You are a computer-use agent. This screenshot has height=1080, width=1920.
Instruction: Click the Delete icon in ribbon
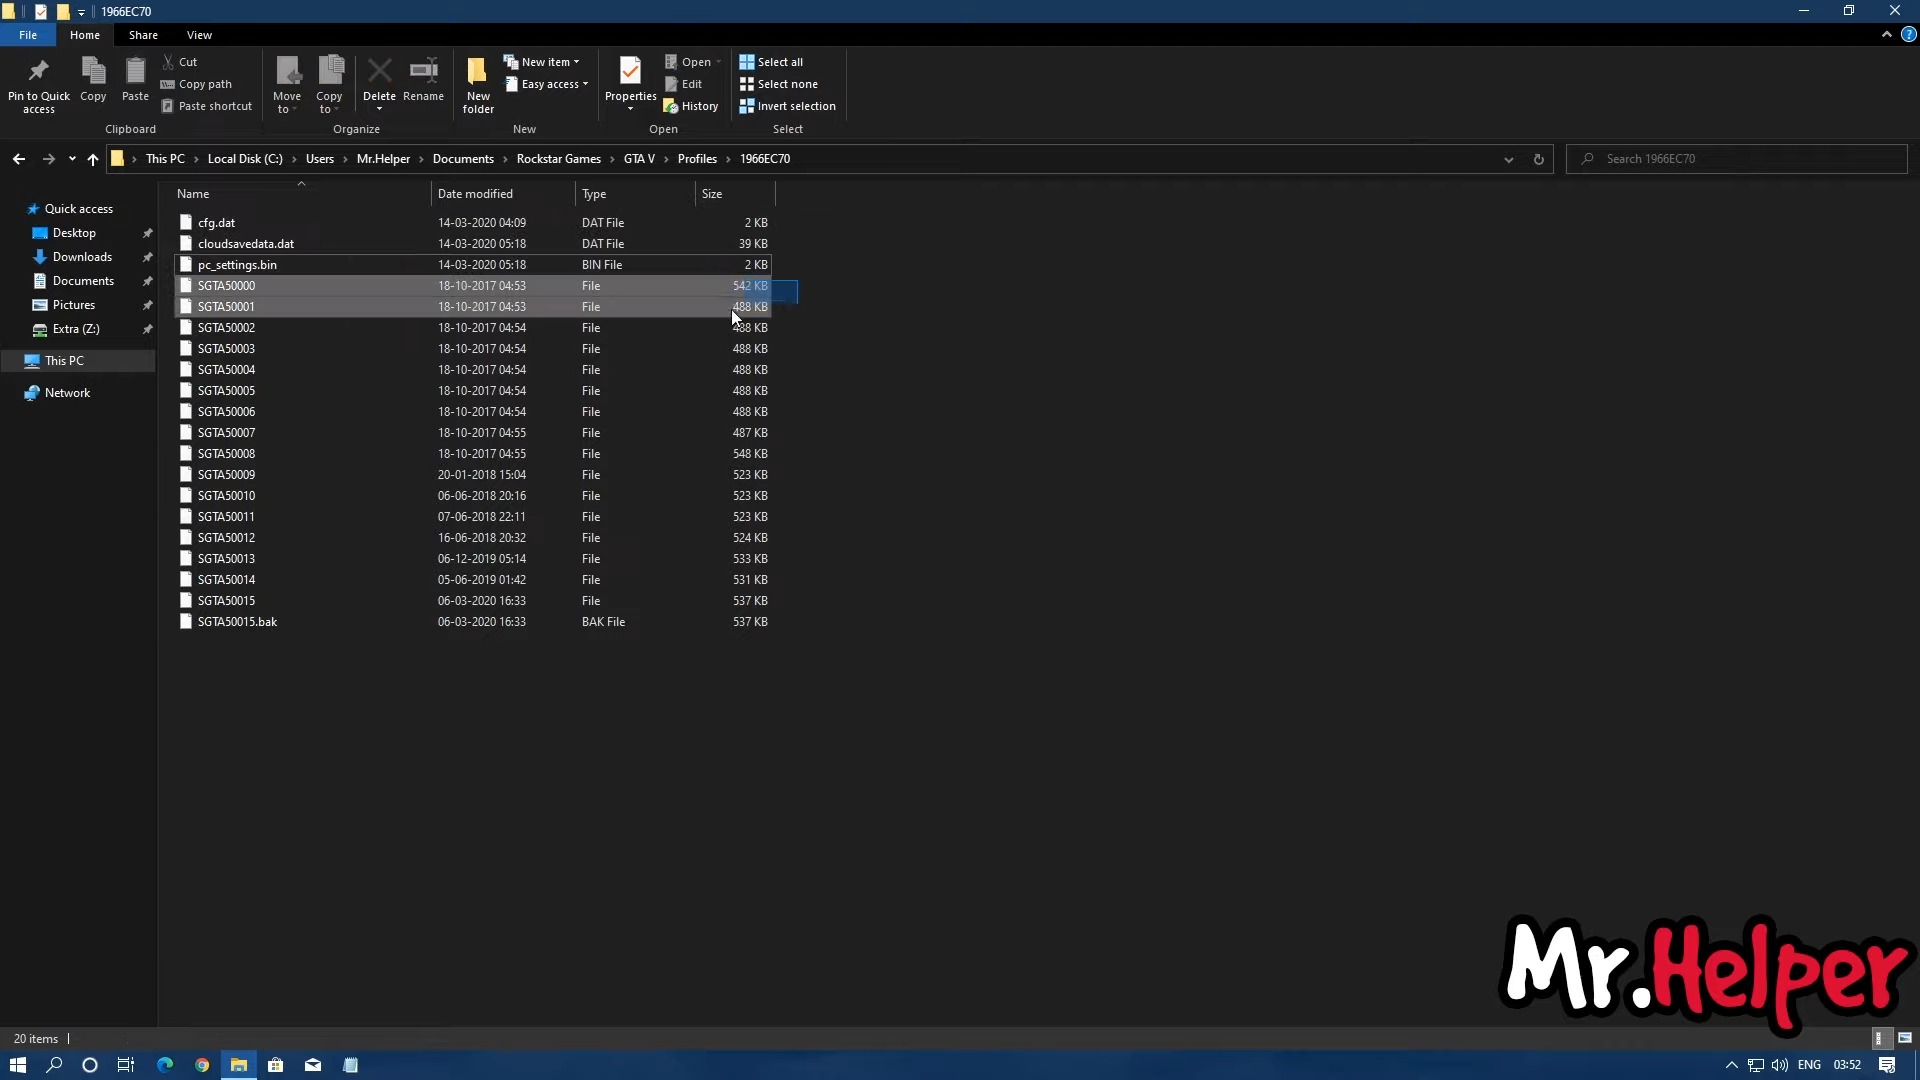(x=379, y=72)
